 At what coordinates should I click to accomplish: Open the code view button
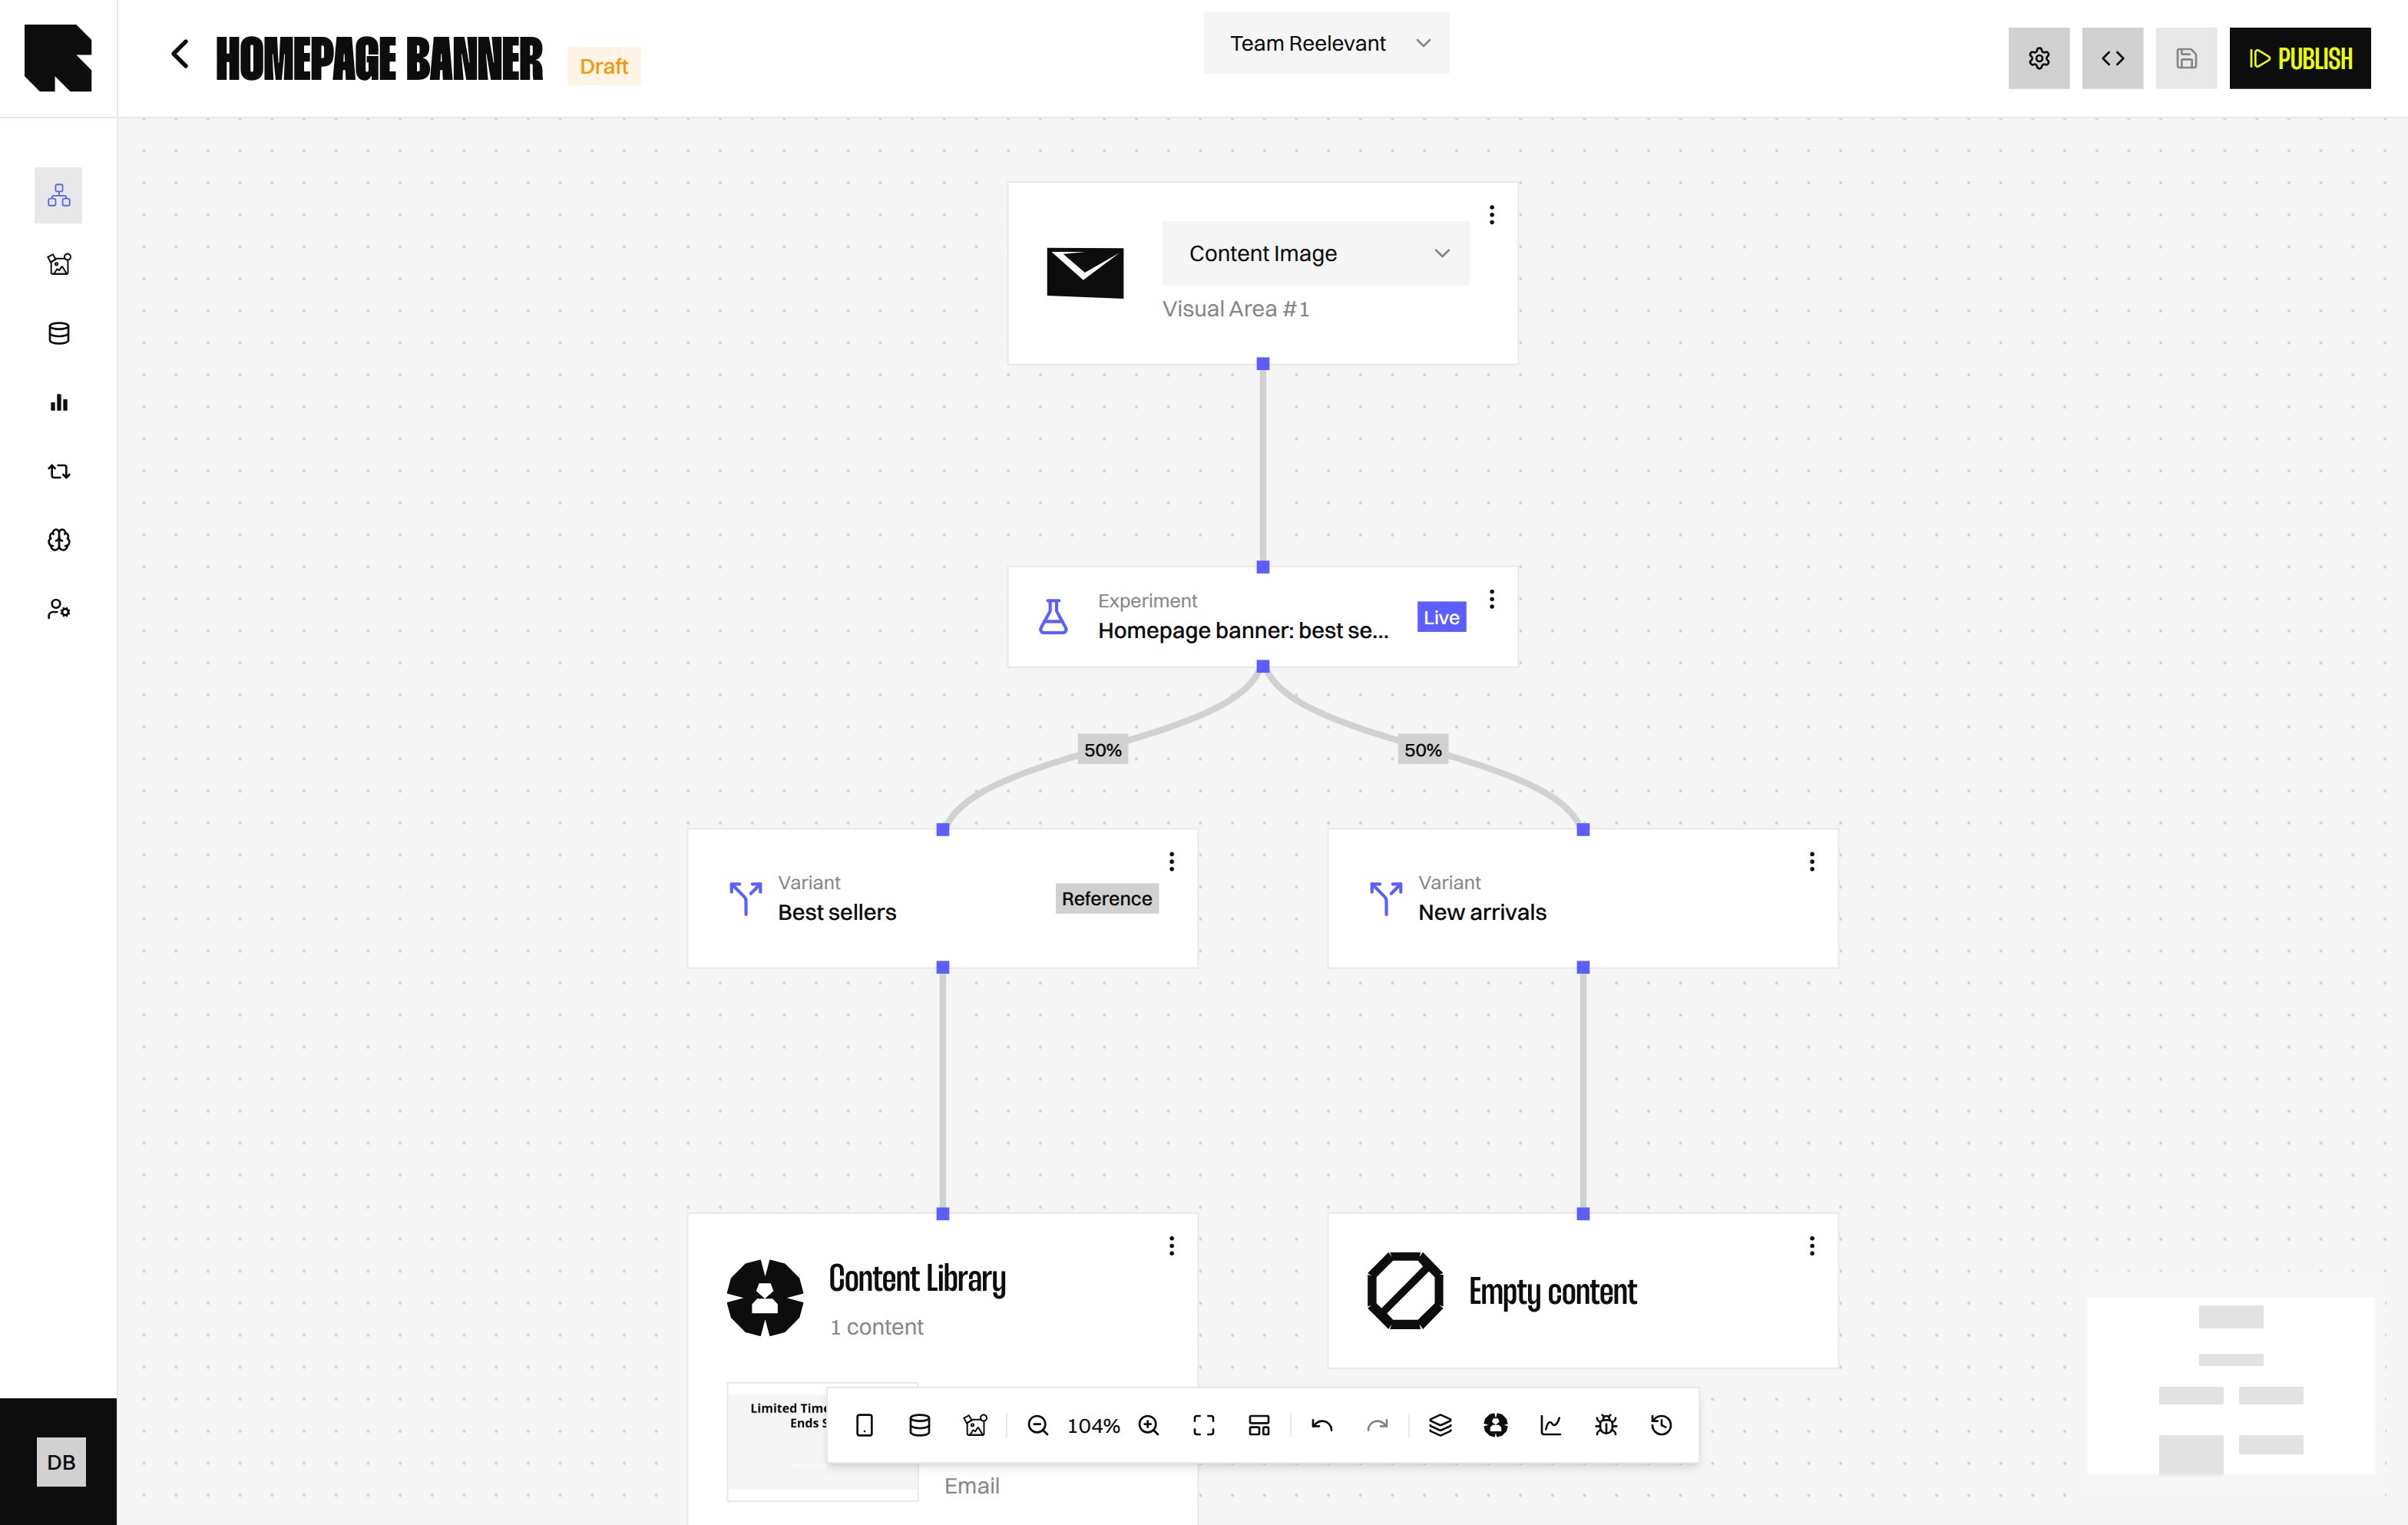[x=2113, y=58]
